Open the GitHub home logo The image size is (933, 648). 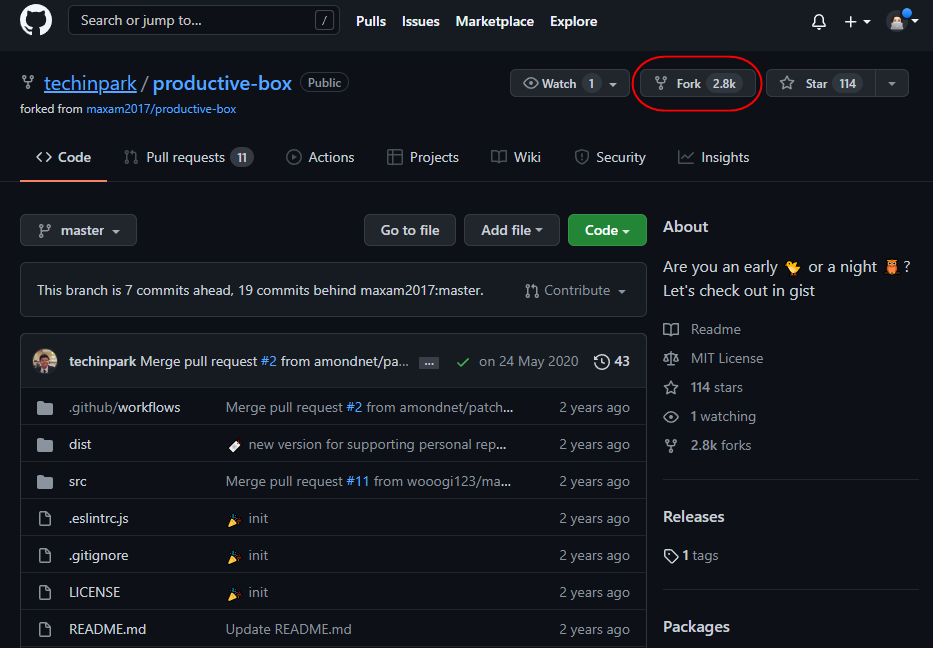point(36,20)
